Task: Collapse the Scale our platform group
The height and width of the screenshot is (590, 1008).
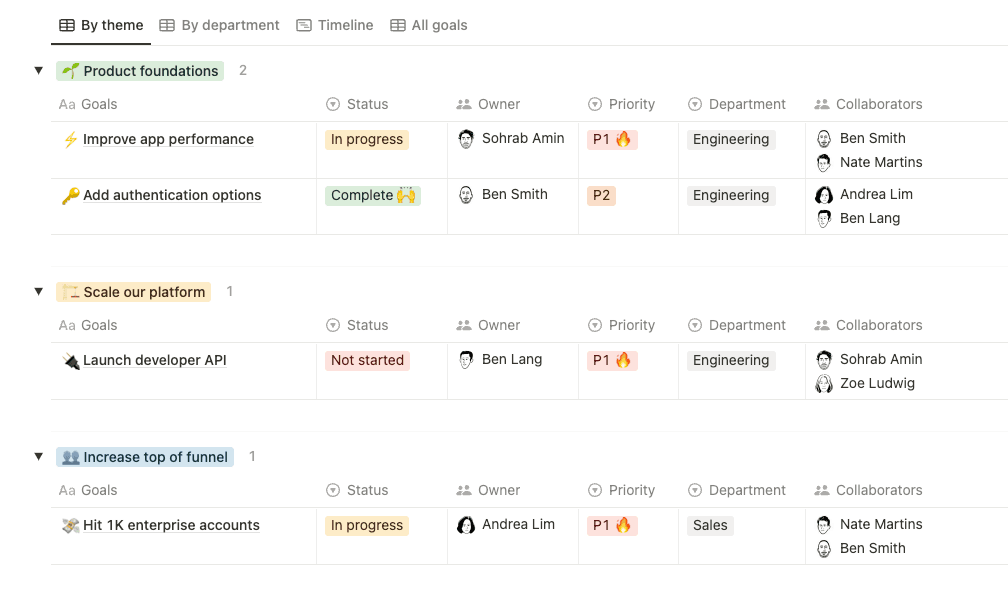Action: pyautogui.click(x=39, y=292)
